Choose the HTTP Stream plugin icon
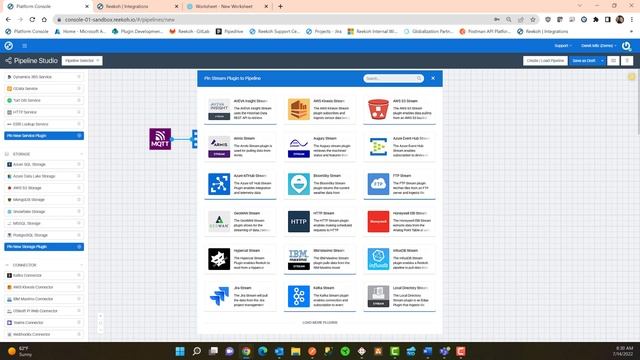 click(299, 222)
